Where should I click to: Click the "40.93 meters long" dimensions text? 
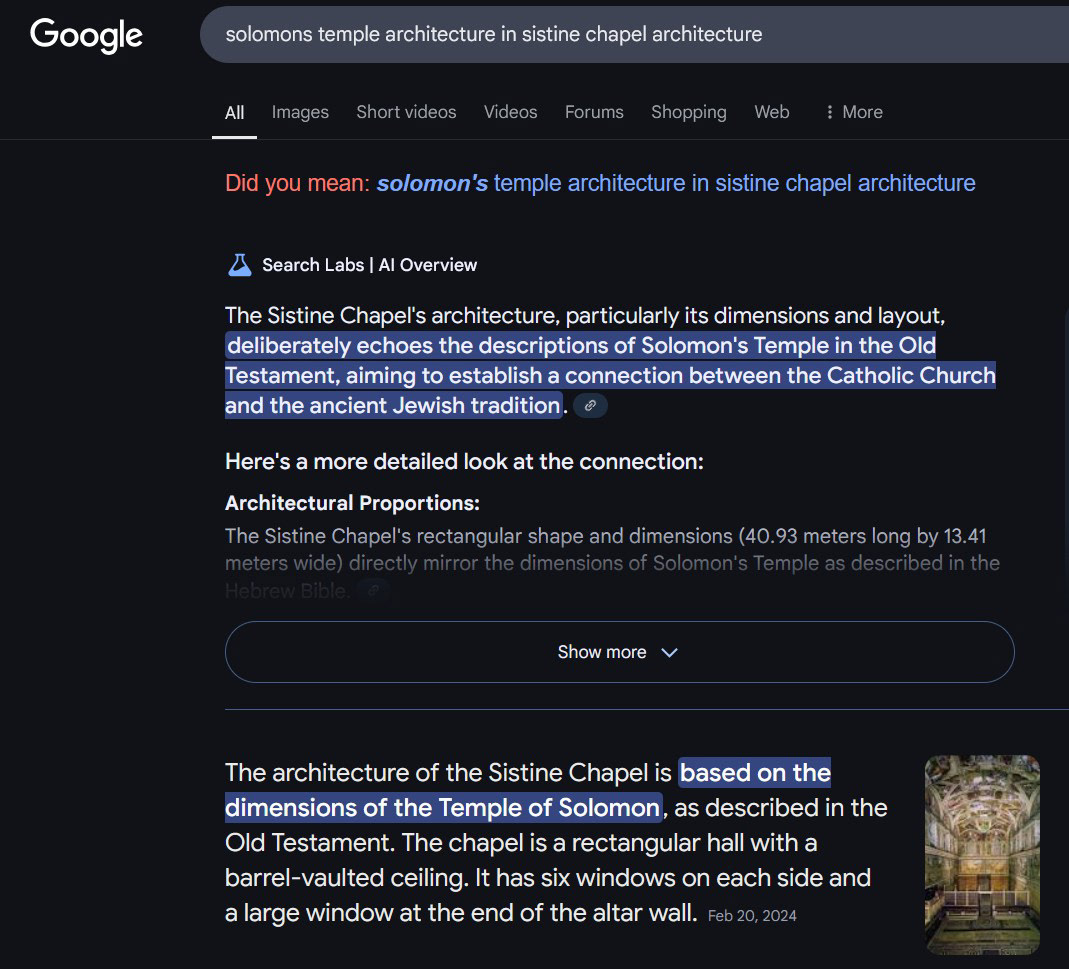coord(827,537)
